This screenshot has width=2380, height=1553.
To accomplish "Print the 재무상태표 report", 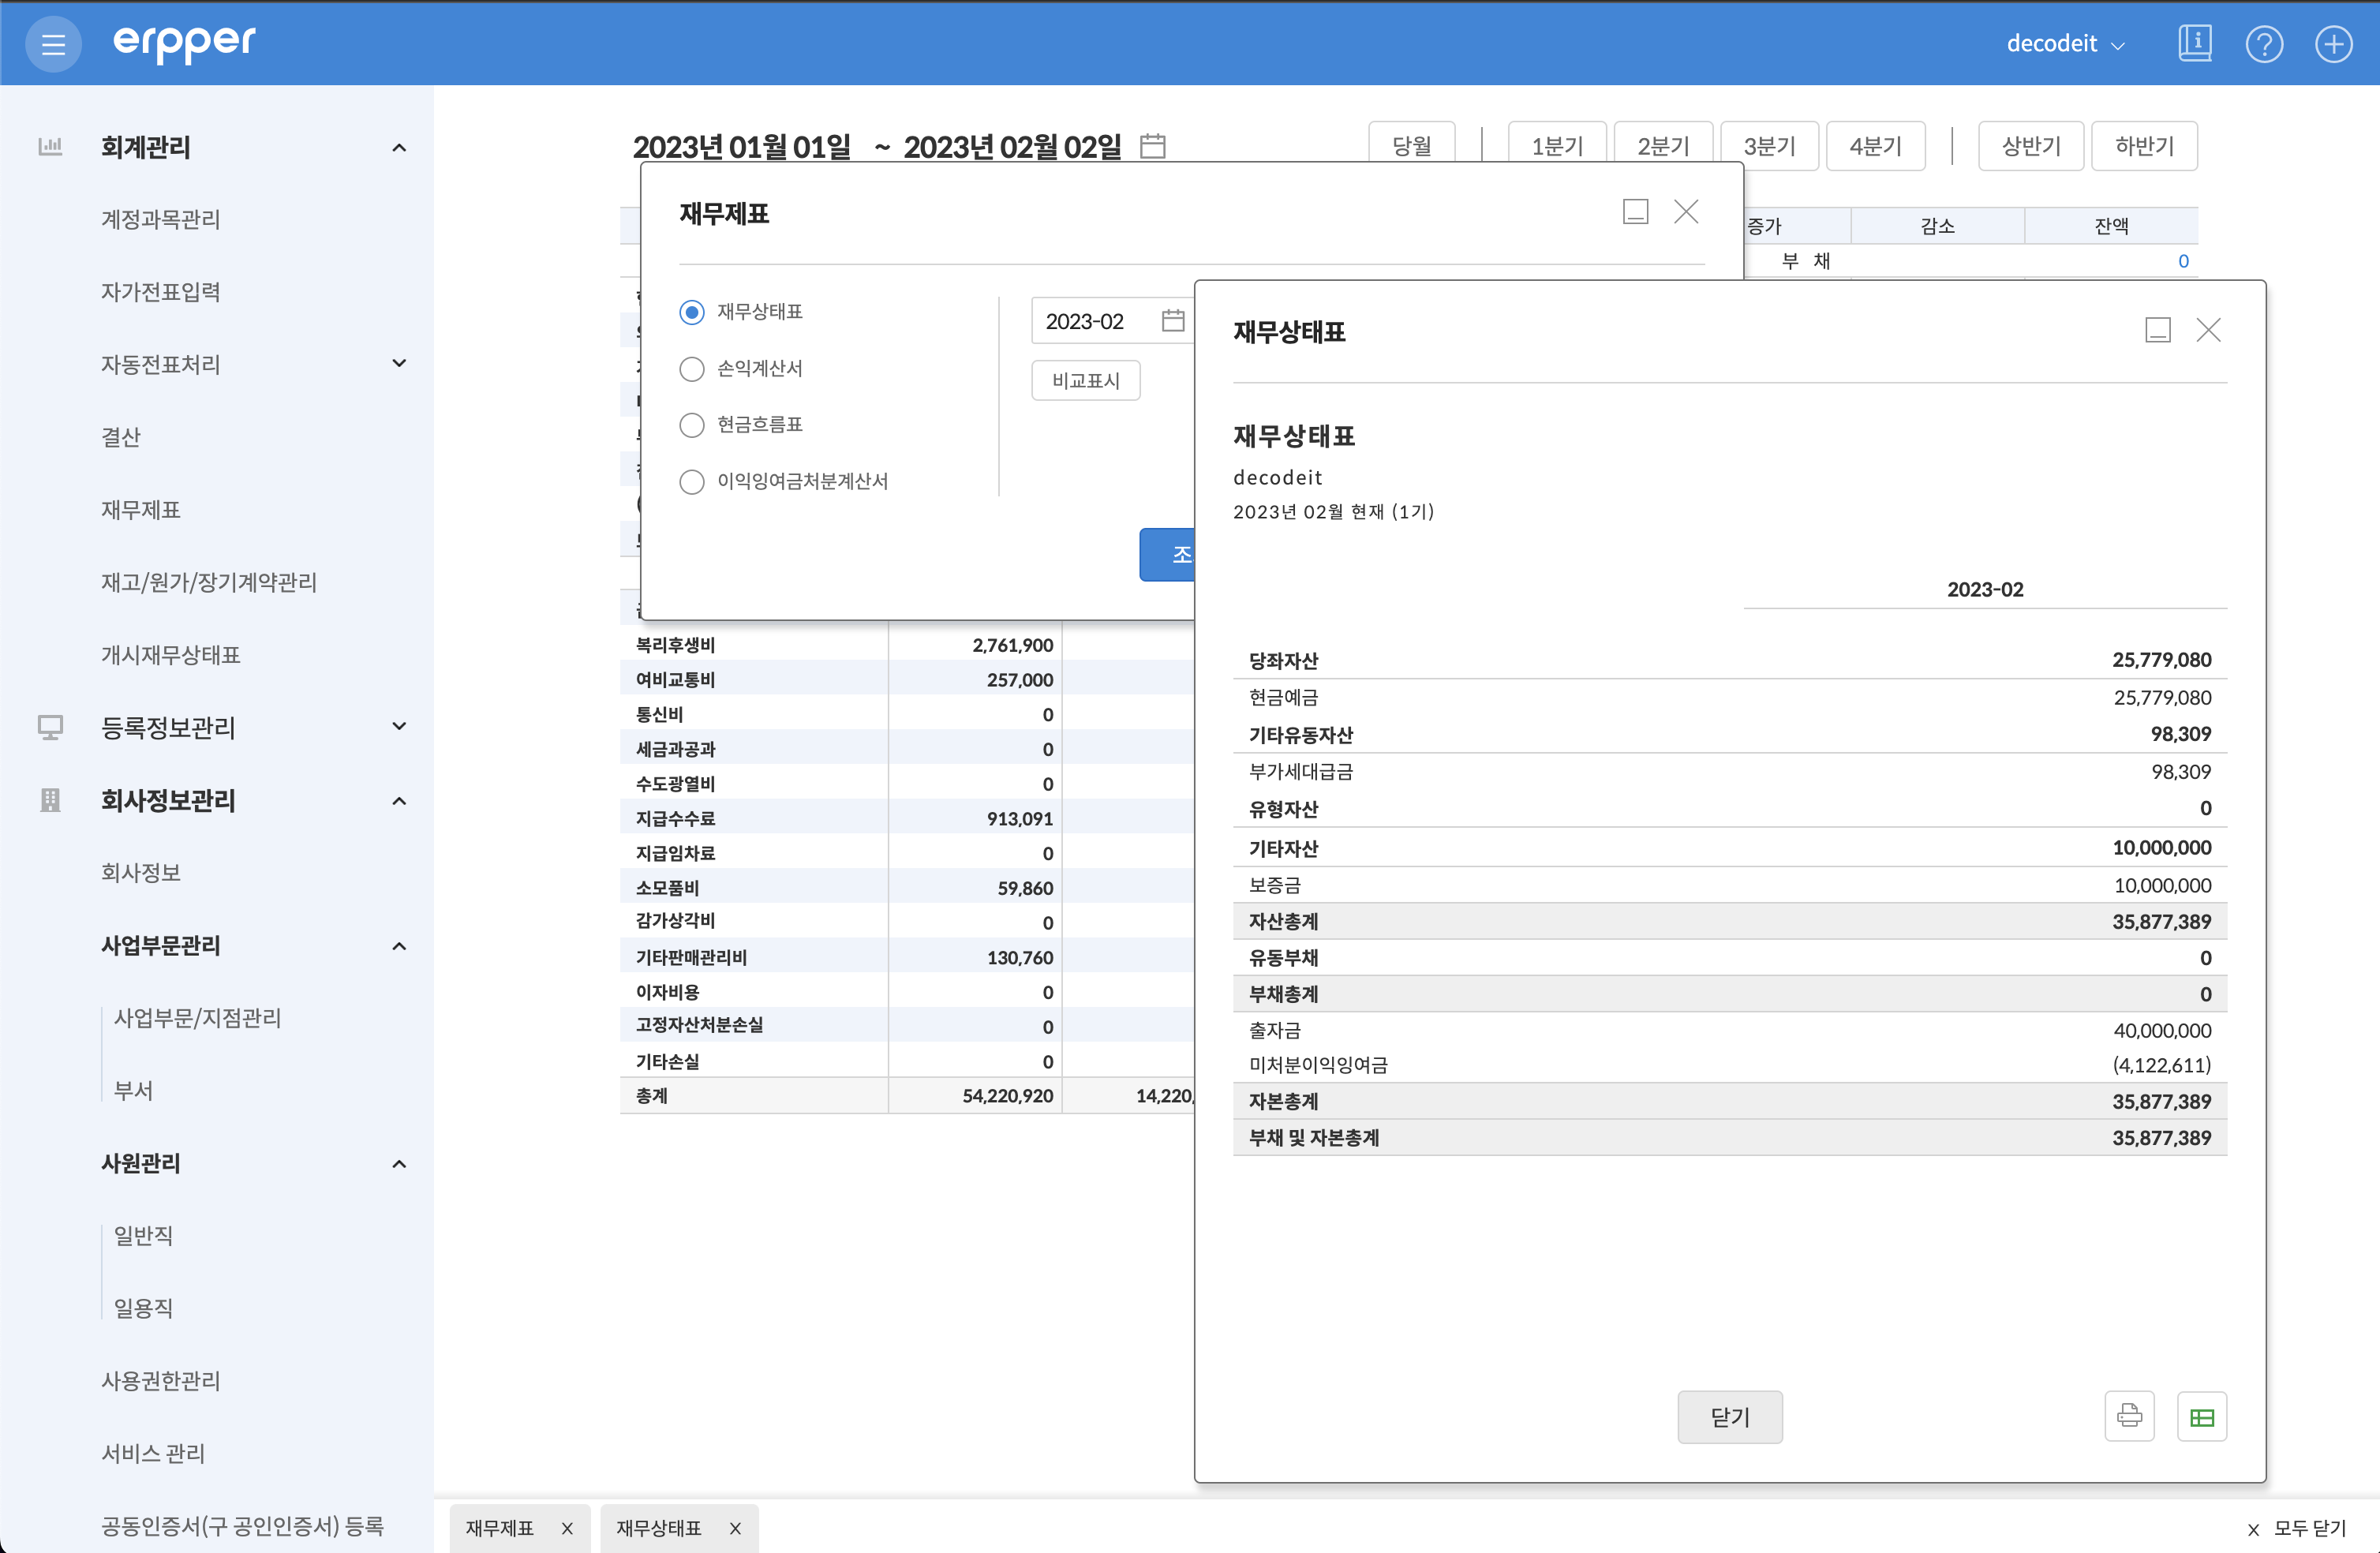I will (x=2129, y=1416).
